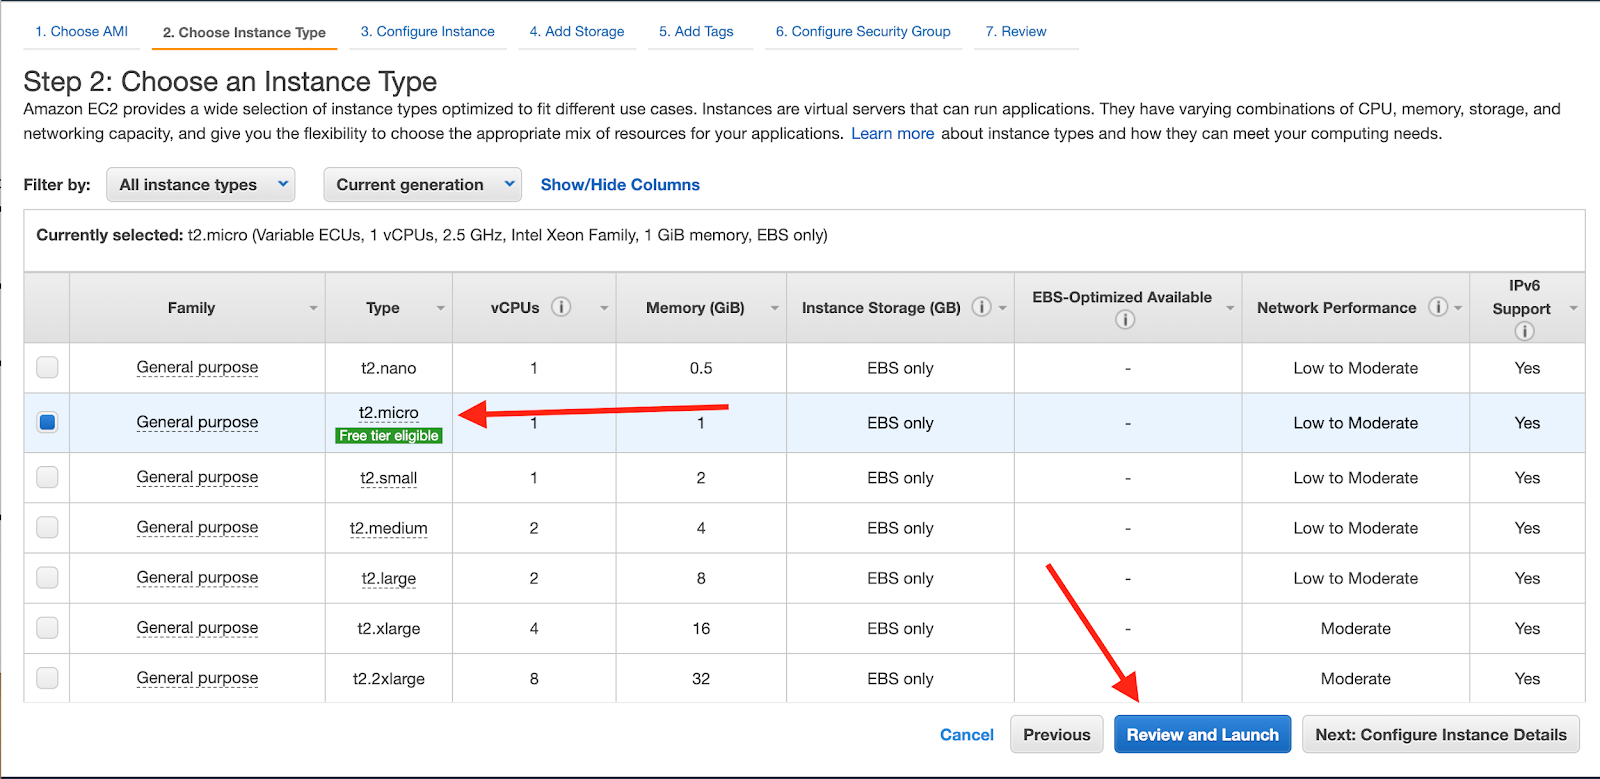
Task: Open Instance Storage column sort arrow
Action: [x=1002, y=308]
